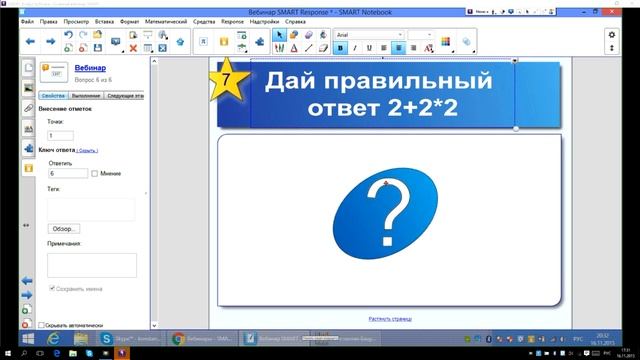Delete the page using the red page icon
The height and width of the screenshot is (360, 640).
pos(83,48)
